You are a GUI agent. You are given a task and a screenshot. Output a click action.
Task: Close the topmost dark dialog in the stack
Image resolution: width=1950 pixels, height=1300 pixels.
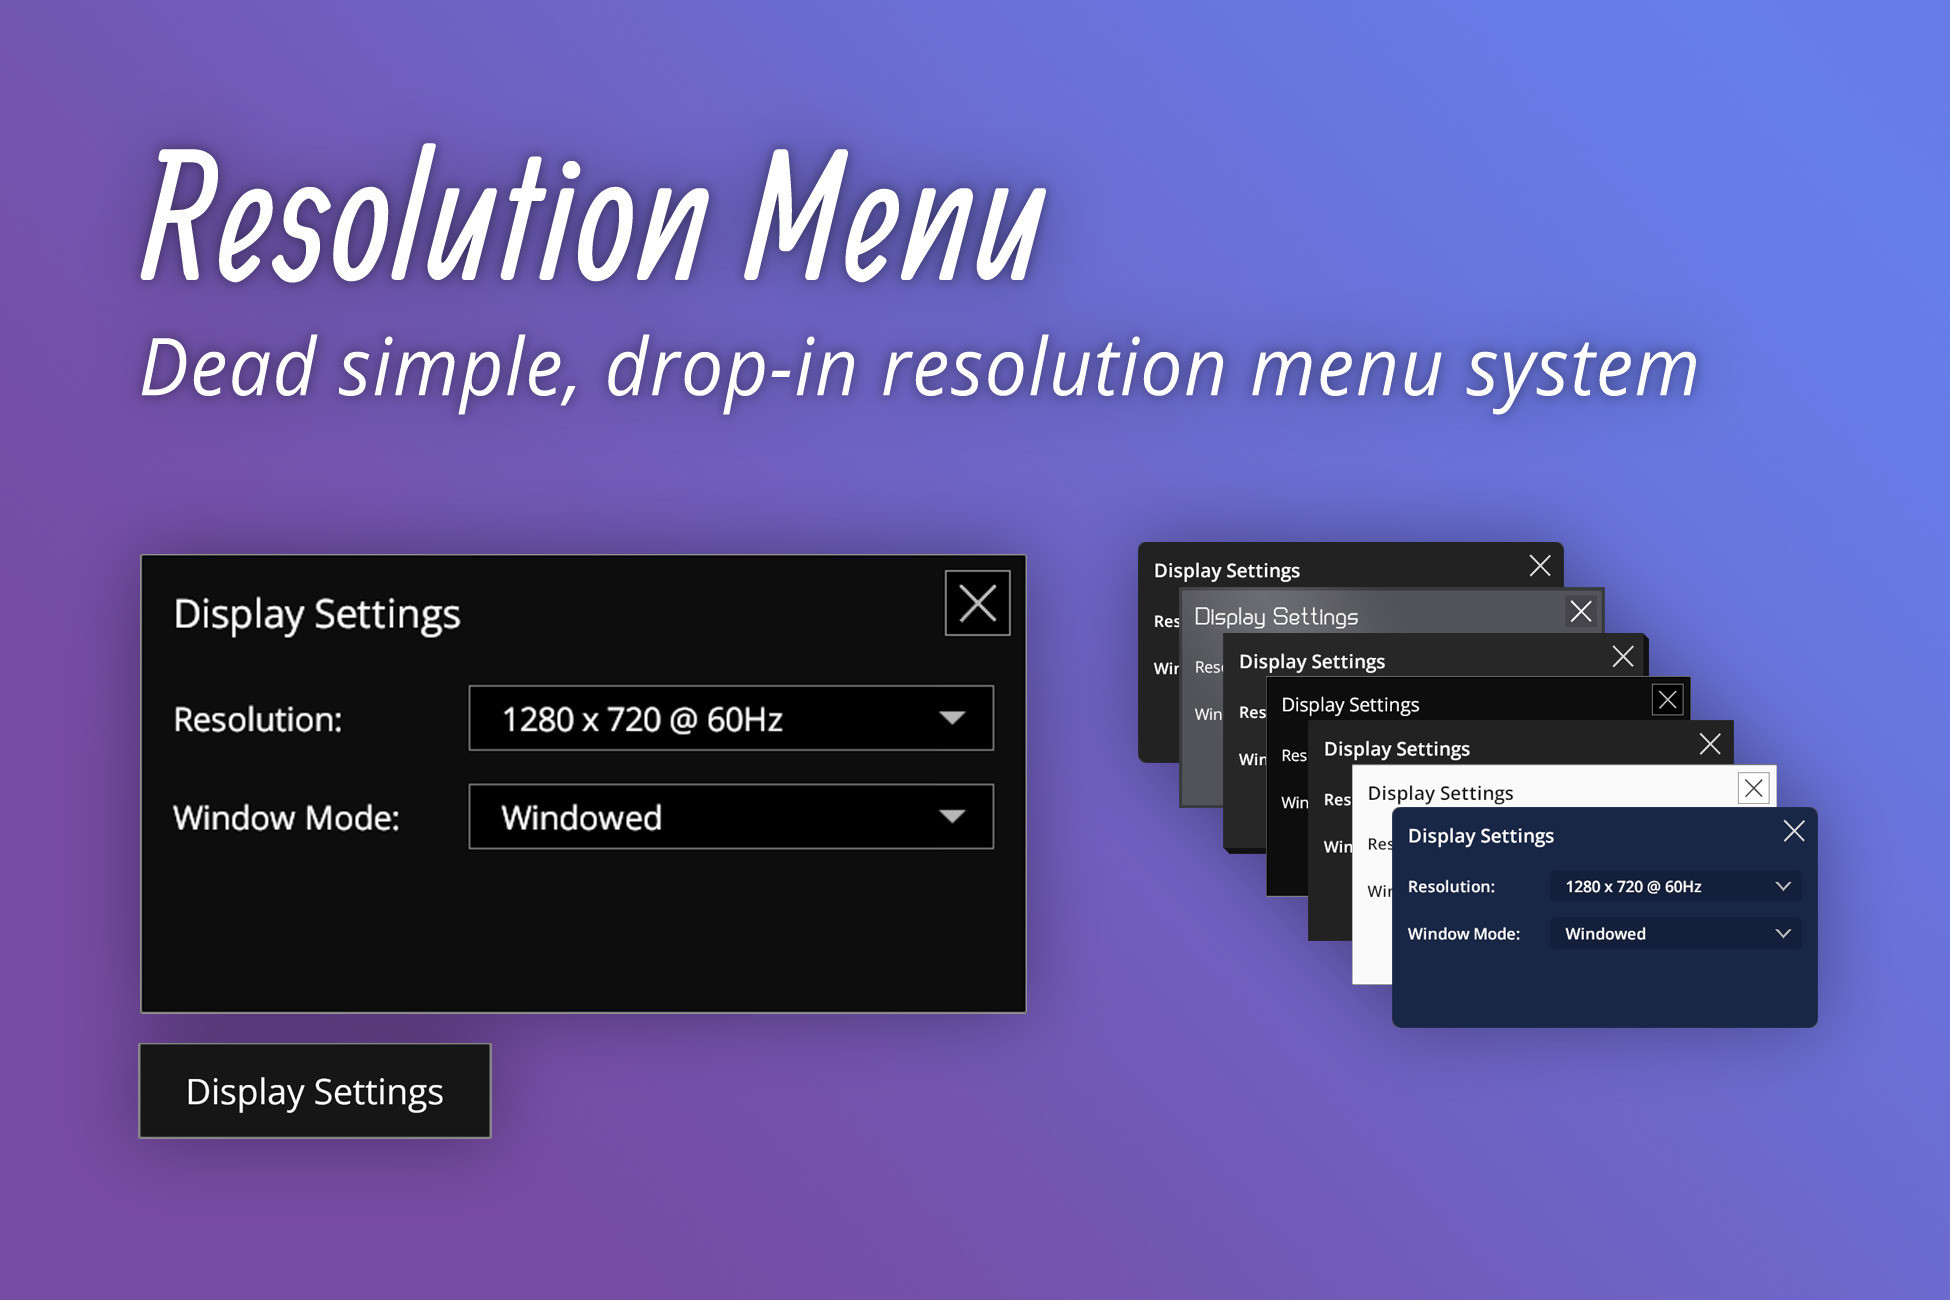1539,566
